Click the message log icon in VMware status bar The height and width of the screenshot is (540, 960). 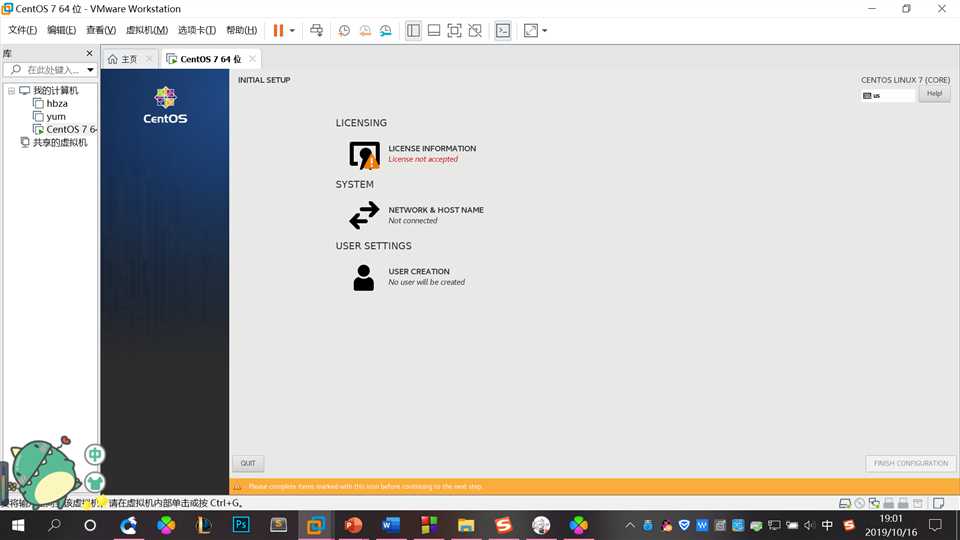938,503
